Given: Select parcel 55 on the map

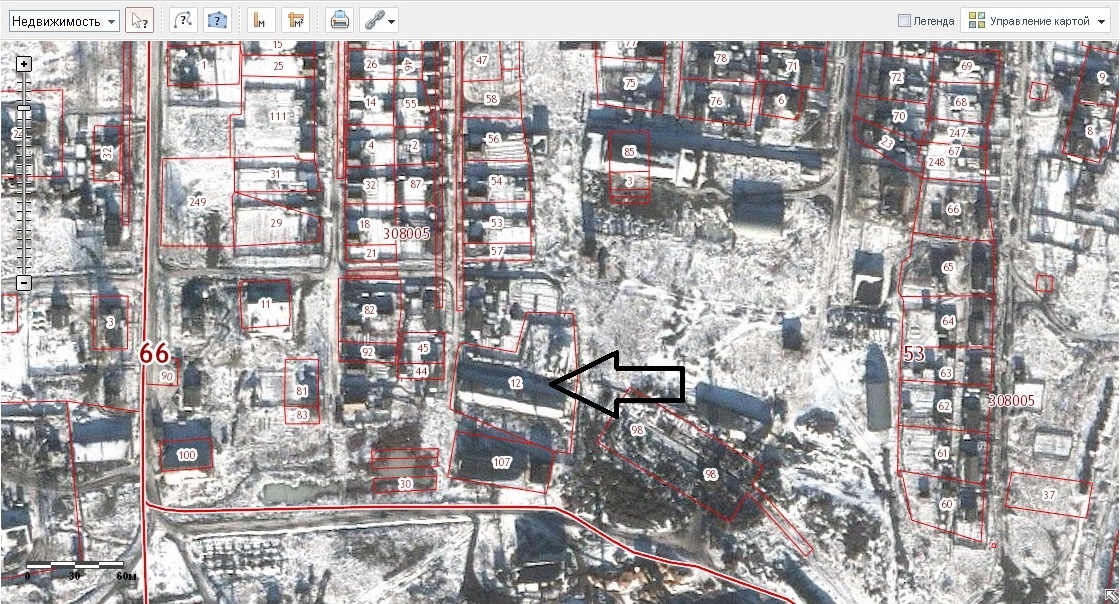Looking at the screenshot, I should (410, 104).
